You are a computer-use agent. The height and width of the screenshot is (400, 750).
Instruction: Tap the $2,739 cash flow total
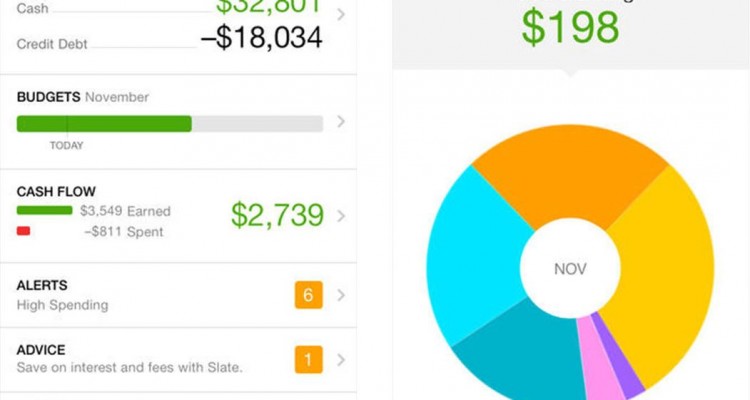(x=277, y=215)
